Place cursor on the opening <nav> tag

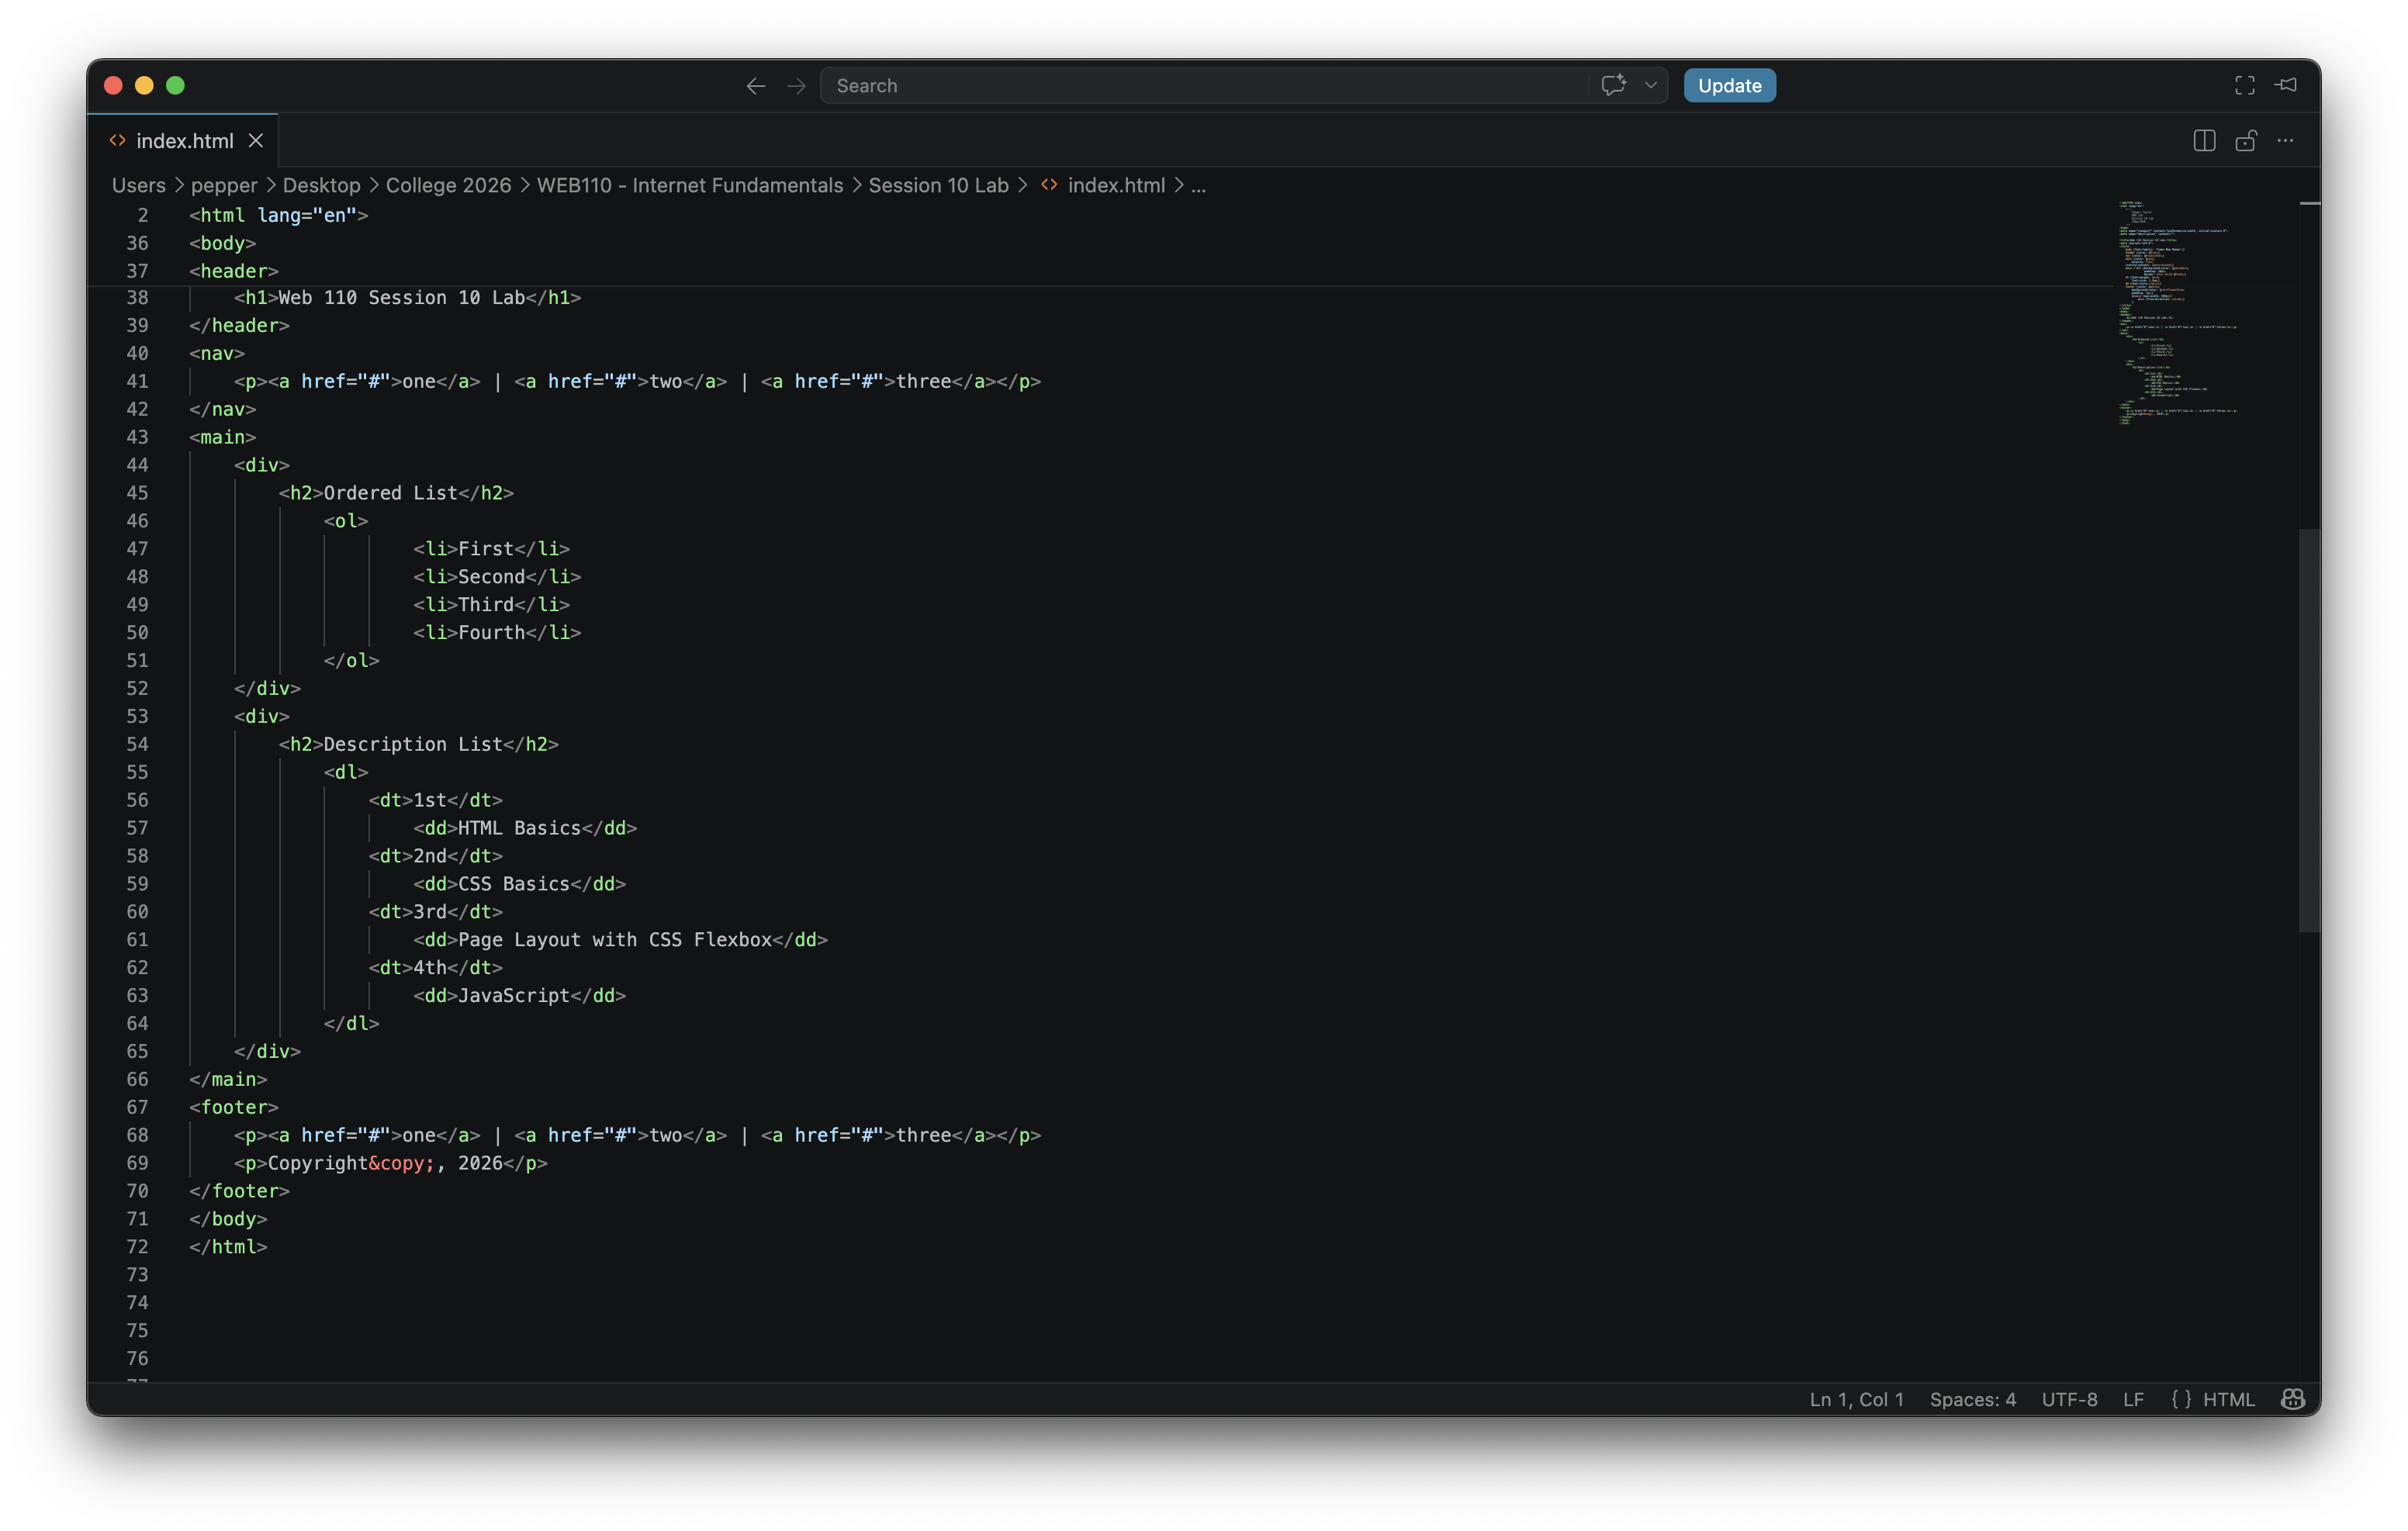[217, 353]
